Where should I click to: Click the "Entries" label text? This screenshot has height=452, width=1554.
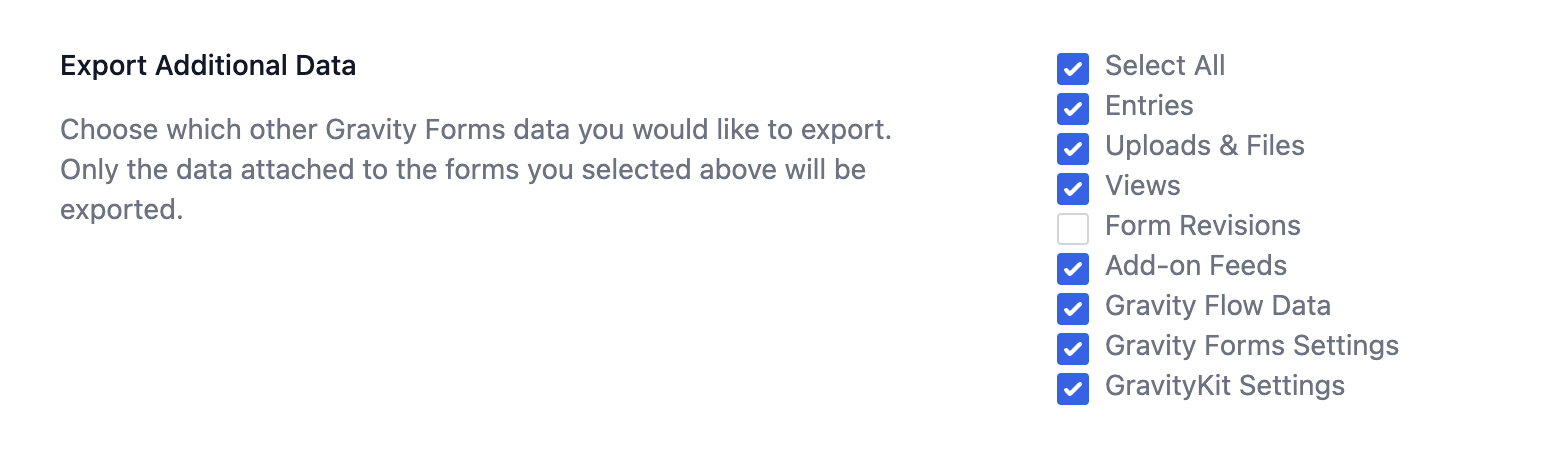click(1148, 106)
